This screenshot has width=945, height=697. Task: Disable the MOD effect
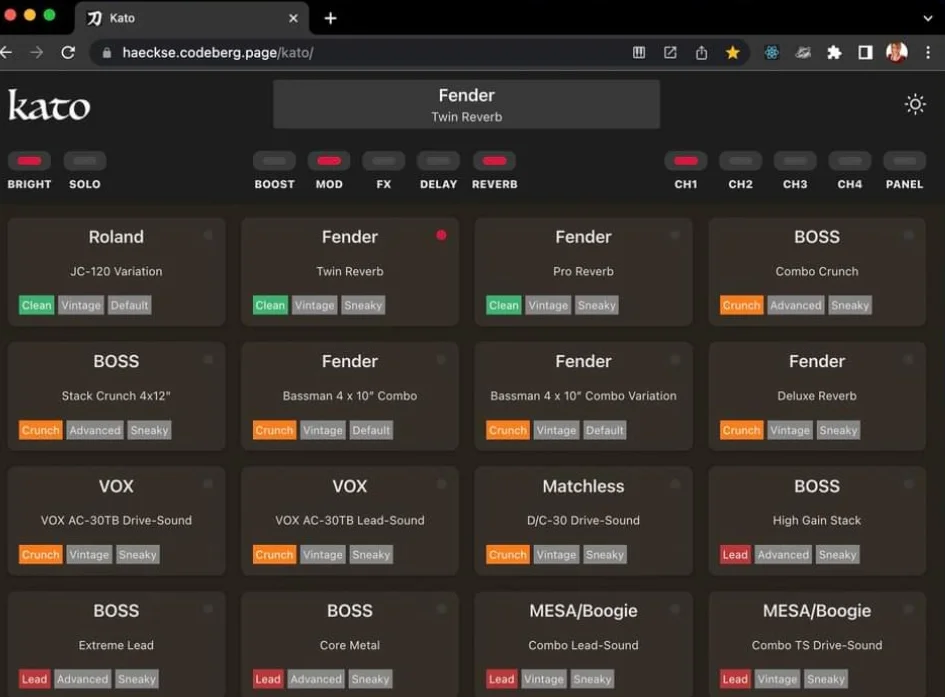click(x=329, y=161)
